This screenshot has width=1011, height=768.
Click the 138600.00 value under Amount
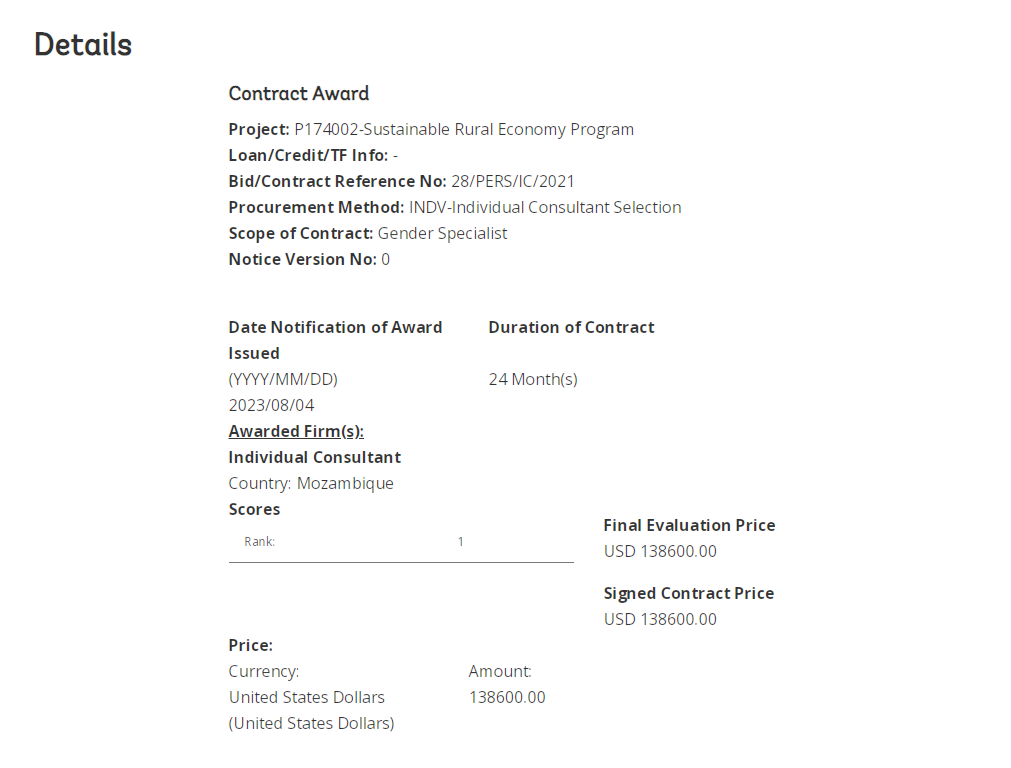(507, 697)
